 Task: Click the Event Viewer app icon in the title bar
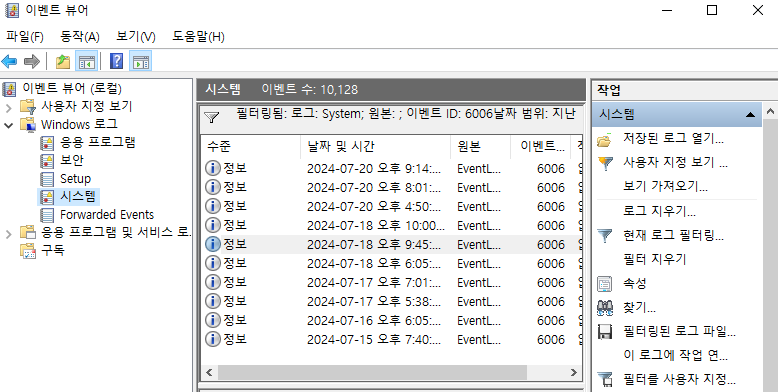pyautogui.click(x=11, y=10)
